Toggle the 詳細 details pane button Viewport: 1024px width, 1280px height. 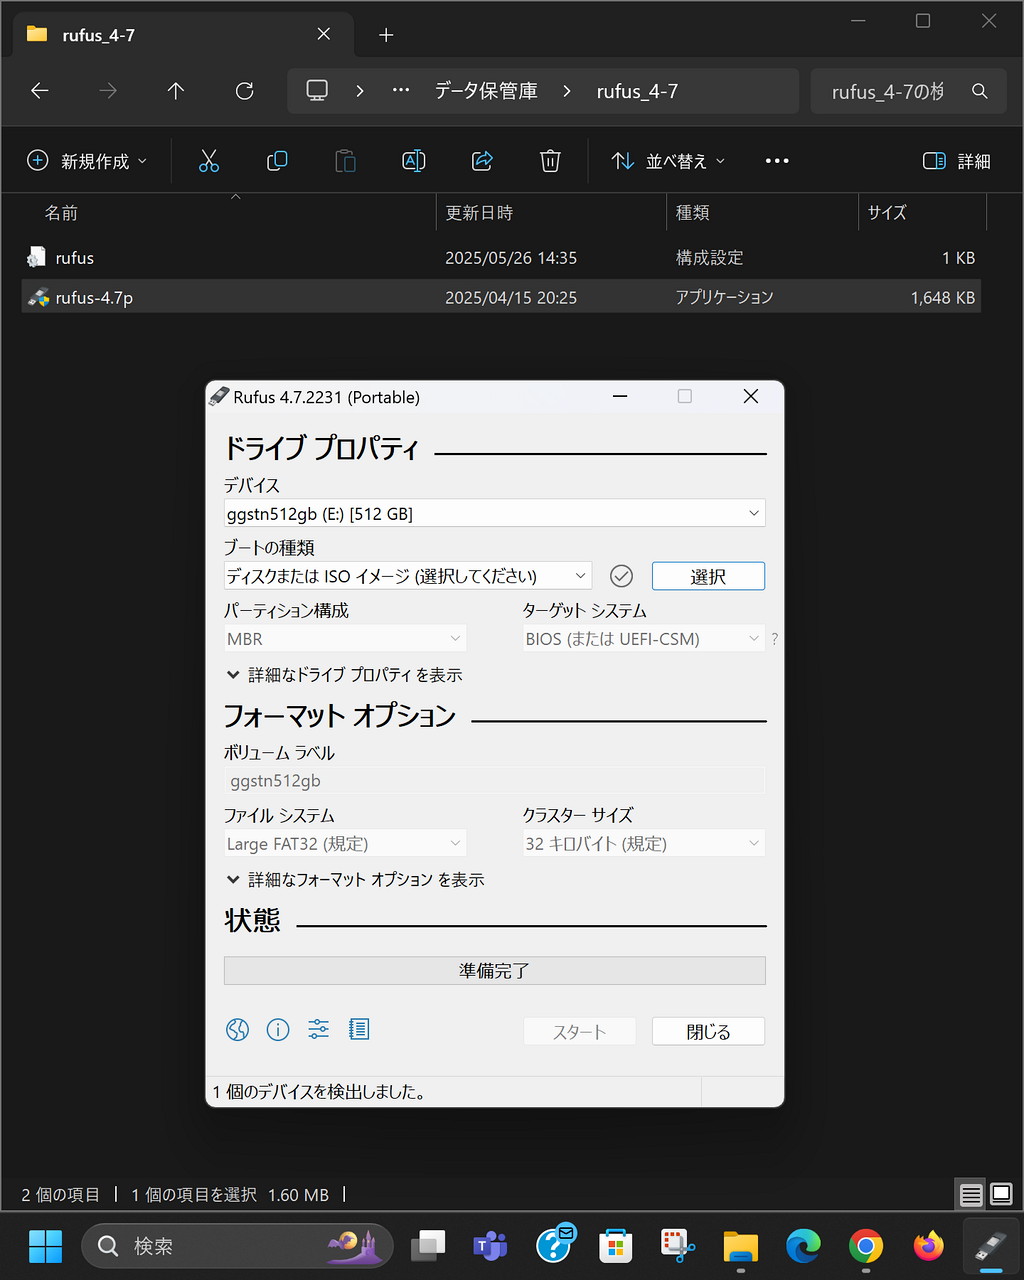(x=956, y=161)
